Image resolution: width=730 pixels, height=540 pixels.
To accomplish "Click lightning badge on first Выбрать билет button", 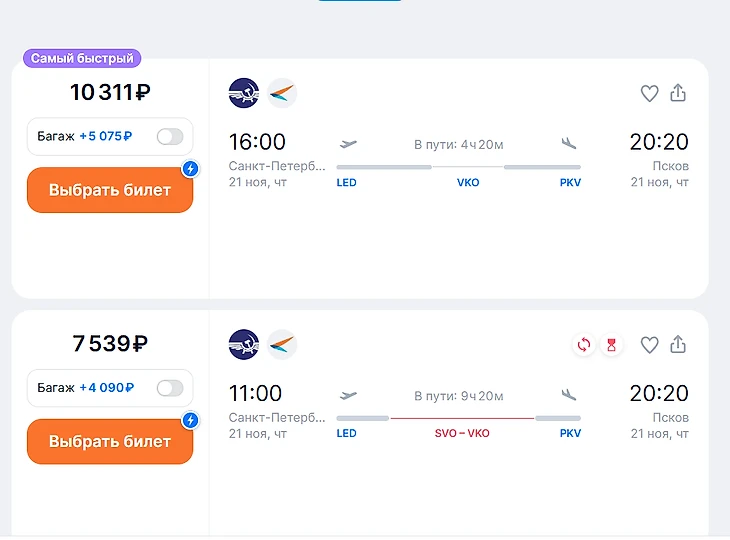I will coord(190,169).
